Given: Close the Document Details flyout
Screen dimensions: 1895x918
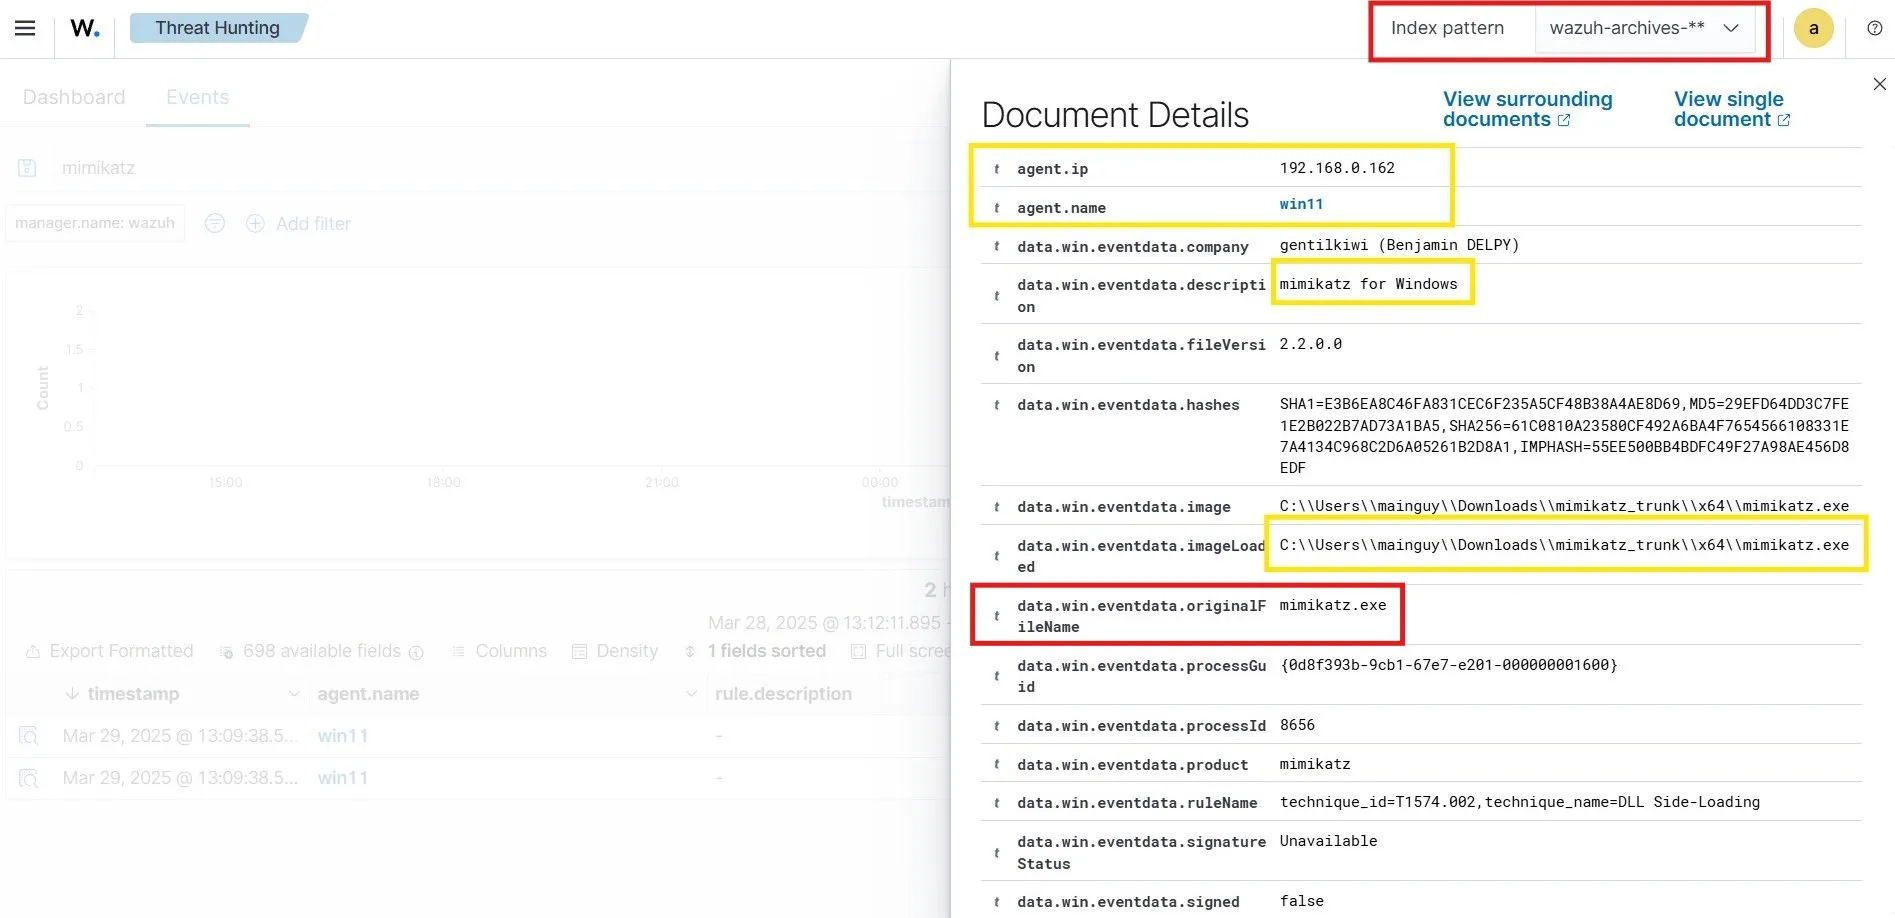Looking at the screenshot, I should [1879, 84].
